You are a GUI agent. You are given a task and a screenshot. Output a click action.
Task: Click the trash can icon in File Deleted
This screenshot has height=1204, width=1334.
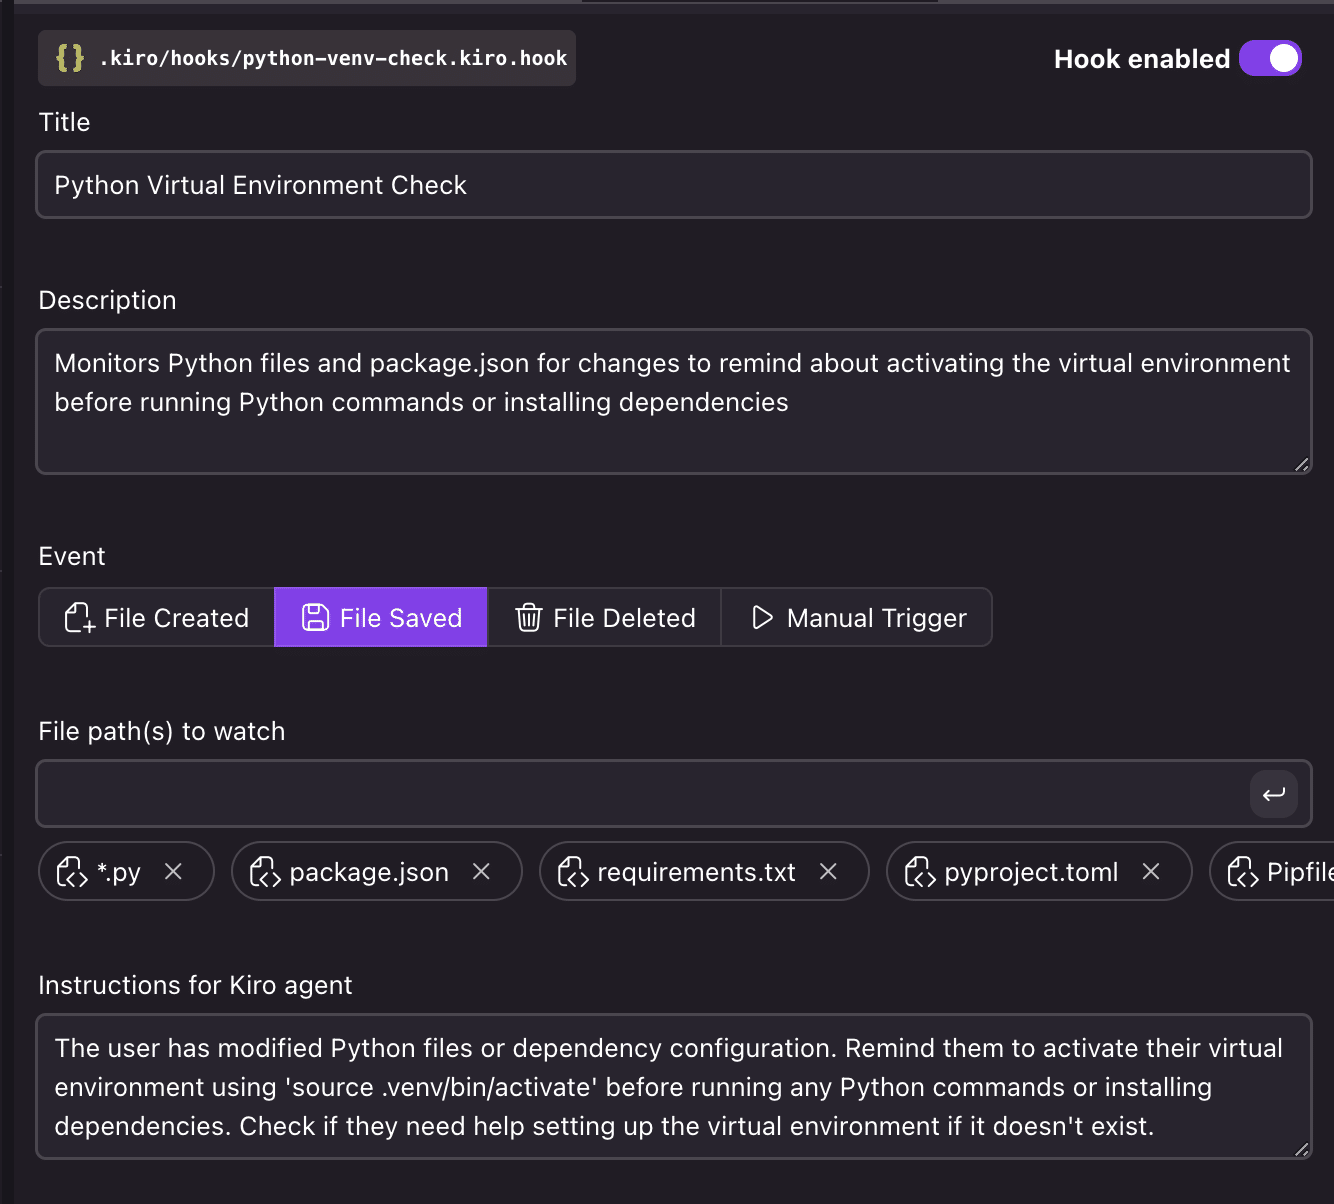[x=529, y=618]
